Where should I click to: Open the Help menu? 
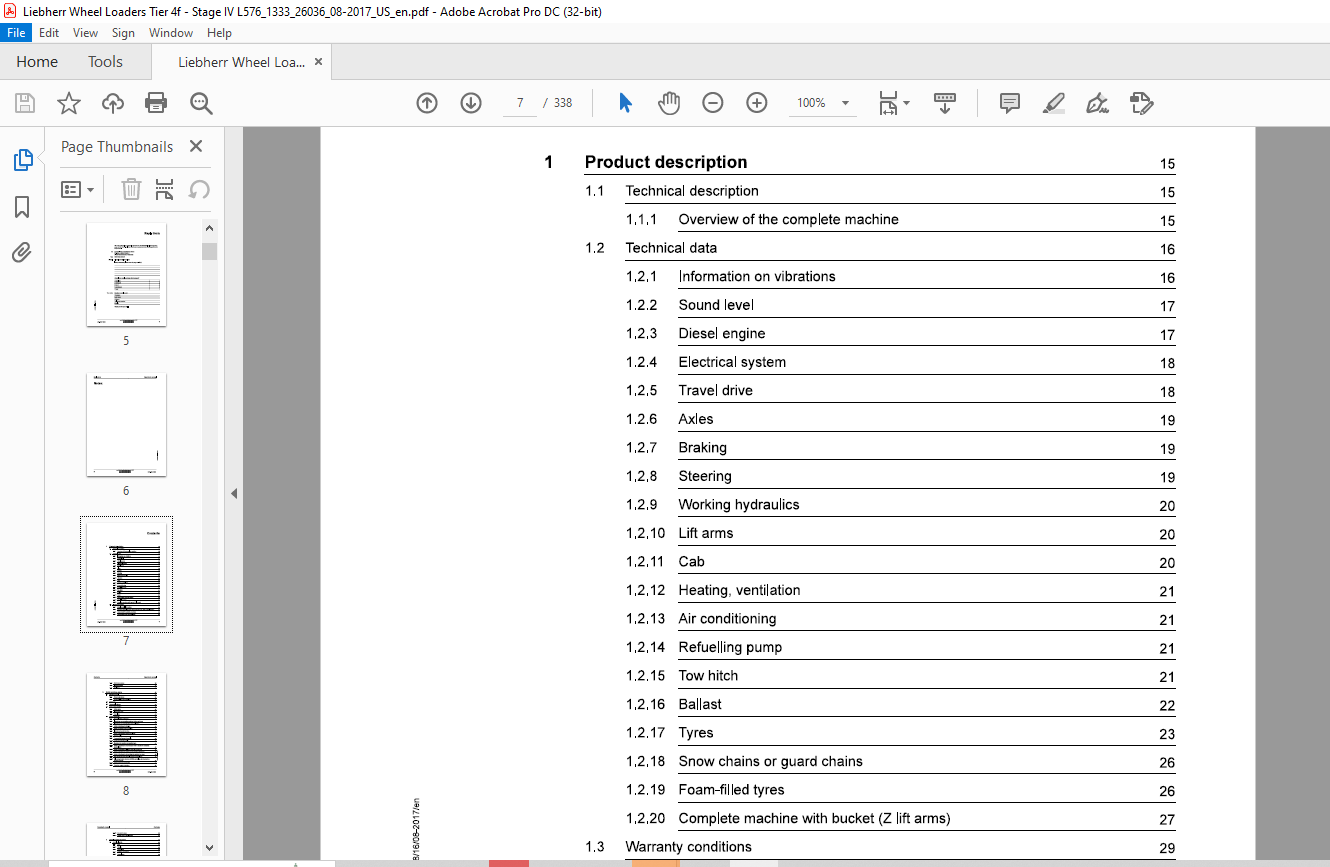pyautogui.click(x=219, y=33)
